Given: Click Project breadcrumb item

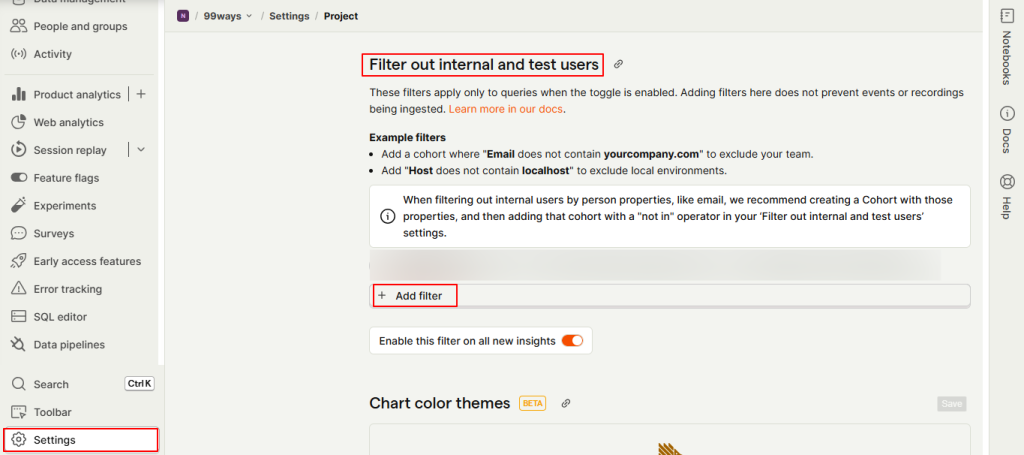Looking at the screenshot, I should coord(341,16).
